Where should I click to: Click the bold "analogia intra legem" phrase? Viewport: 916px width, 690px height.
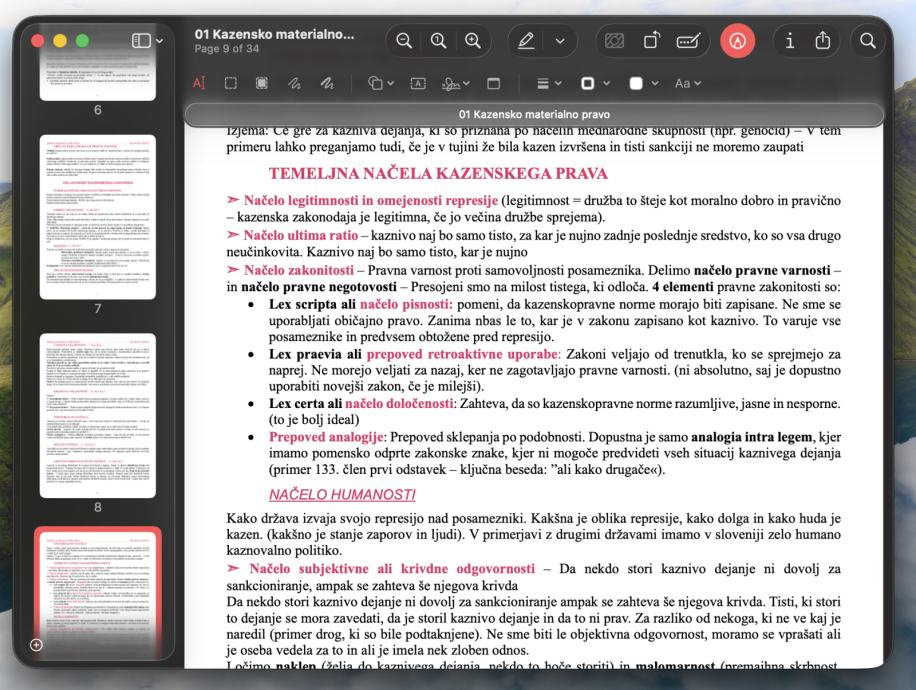tap(751, 437)
